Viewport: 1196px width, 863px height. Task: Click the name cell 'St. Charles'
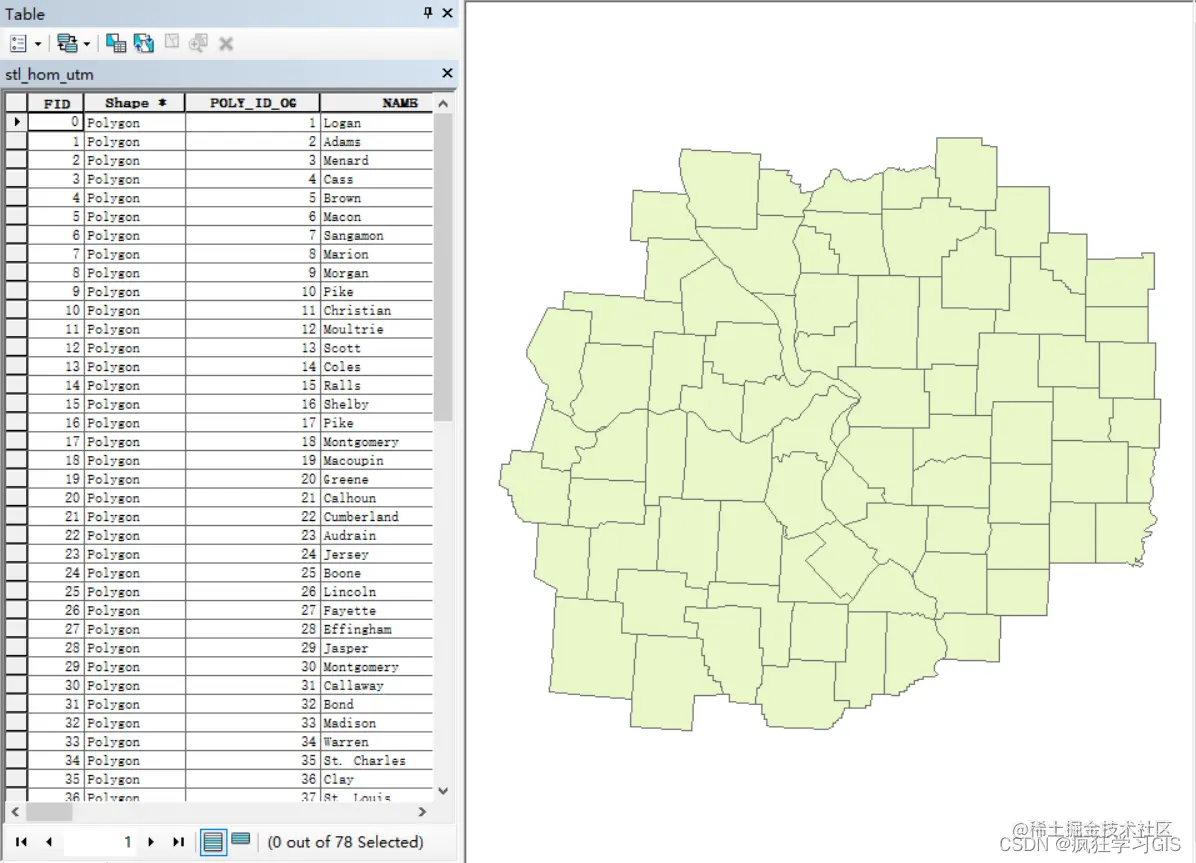click(x=376, y=761)
